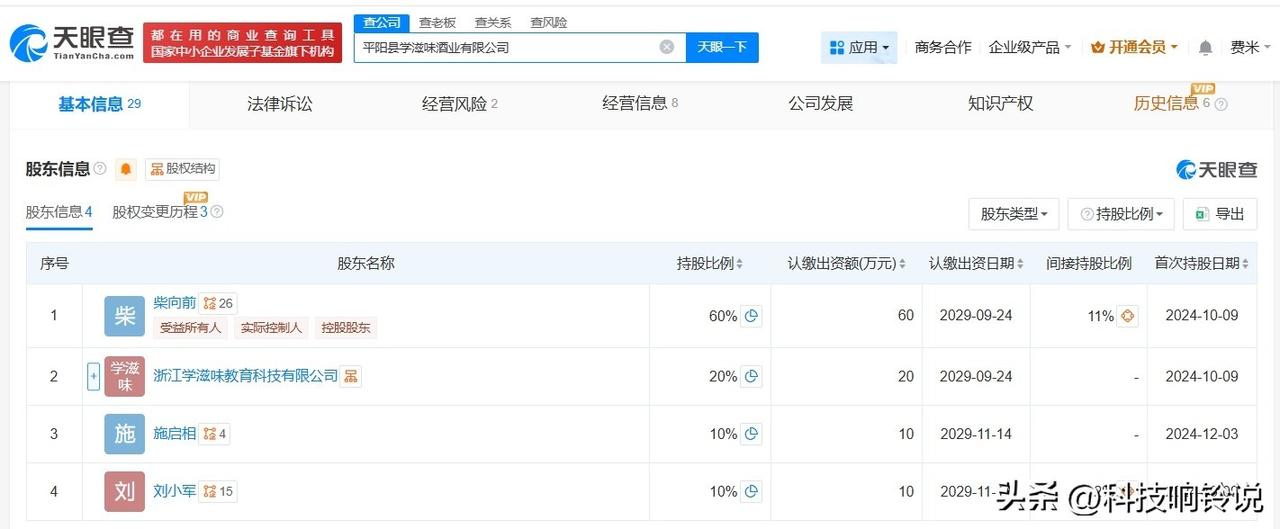Viewport: 1280px width, 529px height.
Task: Open pie chart icon for 施启相 10% share
Action: pos(752,434)
